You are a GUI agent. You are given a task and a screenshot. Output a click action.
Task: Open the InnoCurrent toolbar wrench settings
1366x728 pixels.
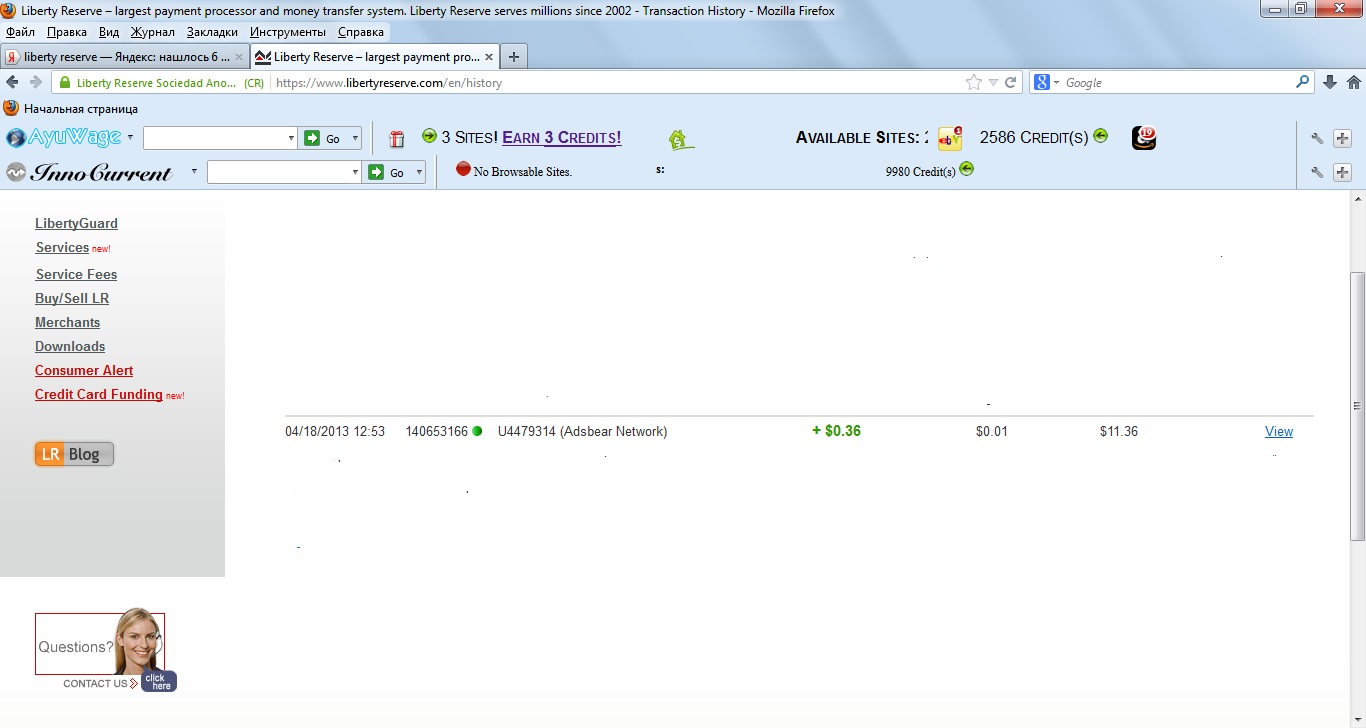tap(1317, 173)
